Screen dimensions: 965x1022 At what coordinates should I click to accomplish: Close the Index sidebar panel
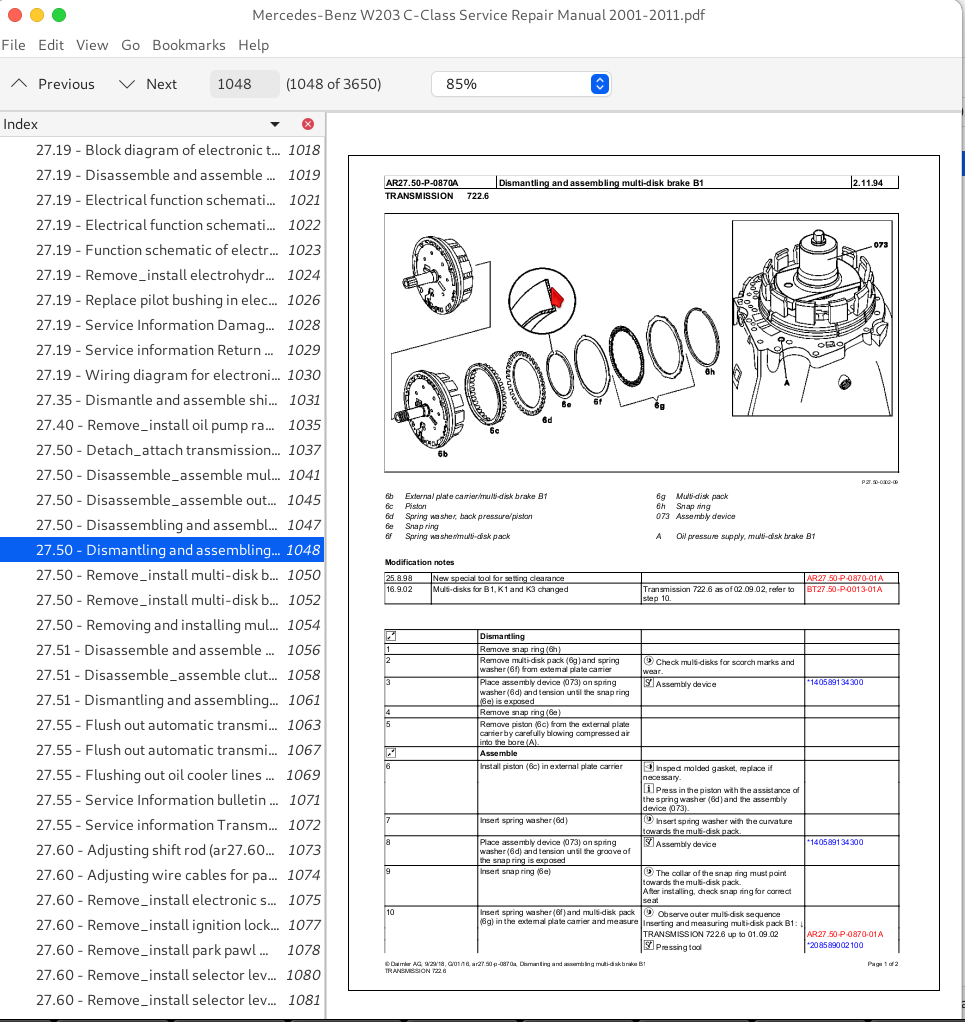point(307,124)
